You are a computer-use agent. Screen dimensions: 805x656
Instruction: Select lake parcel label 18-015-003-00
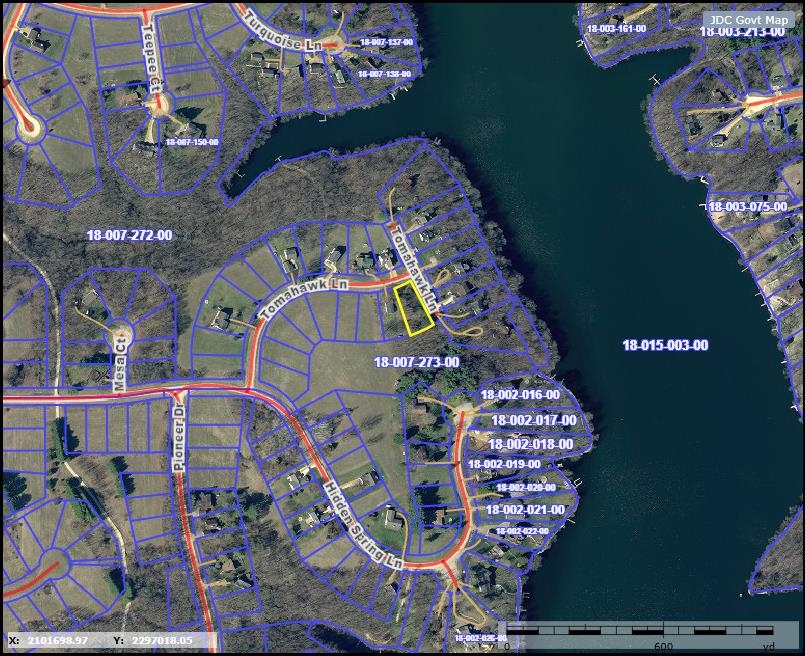[665, 345]
